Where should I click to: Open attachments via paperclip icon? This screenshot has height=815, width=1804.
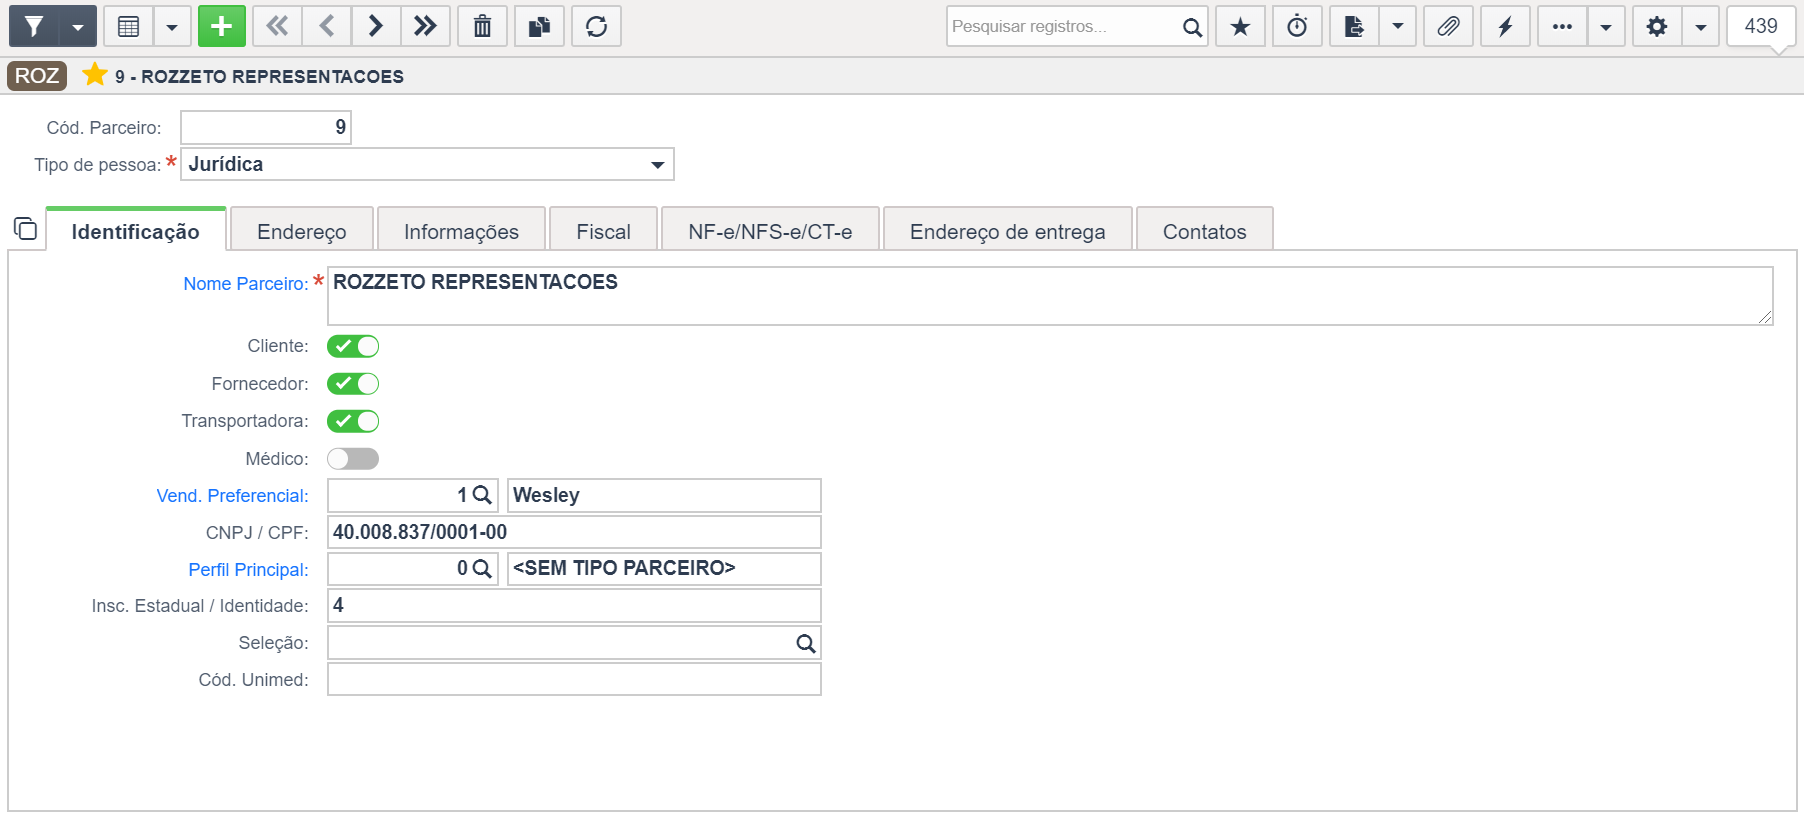pyautogui.click(x=1448, y=26)
